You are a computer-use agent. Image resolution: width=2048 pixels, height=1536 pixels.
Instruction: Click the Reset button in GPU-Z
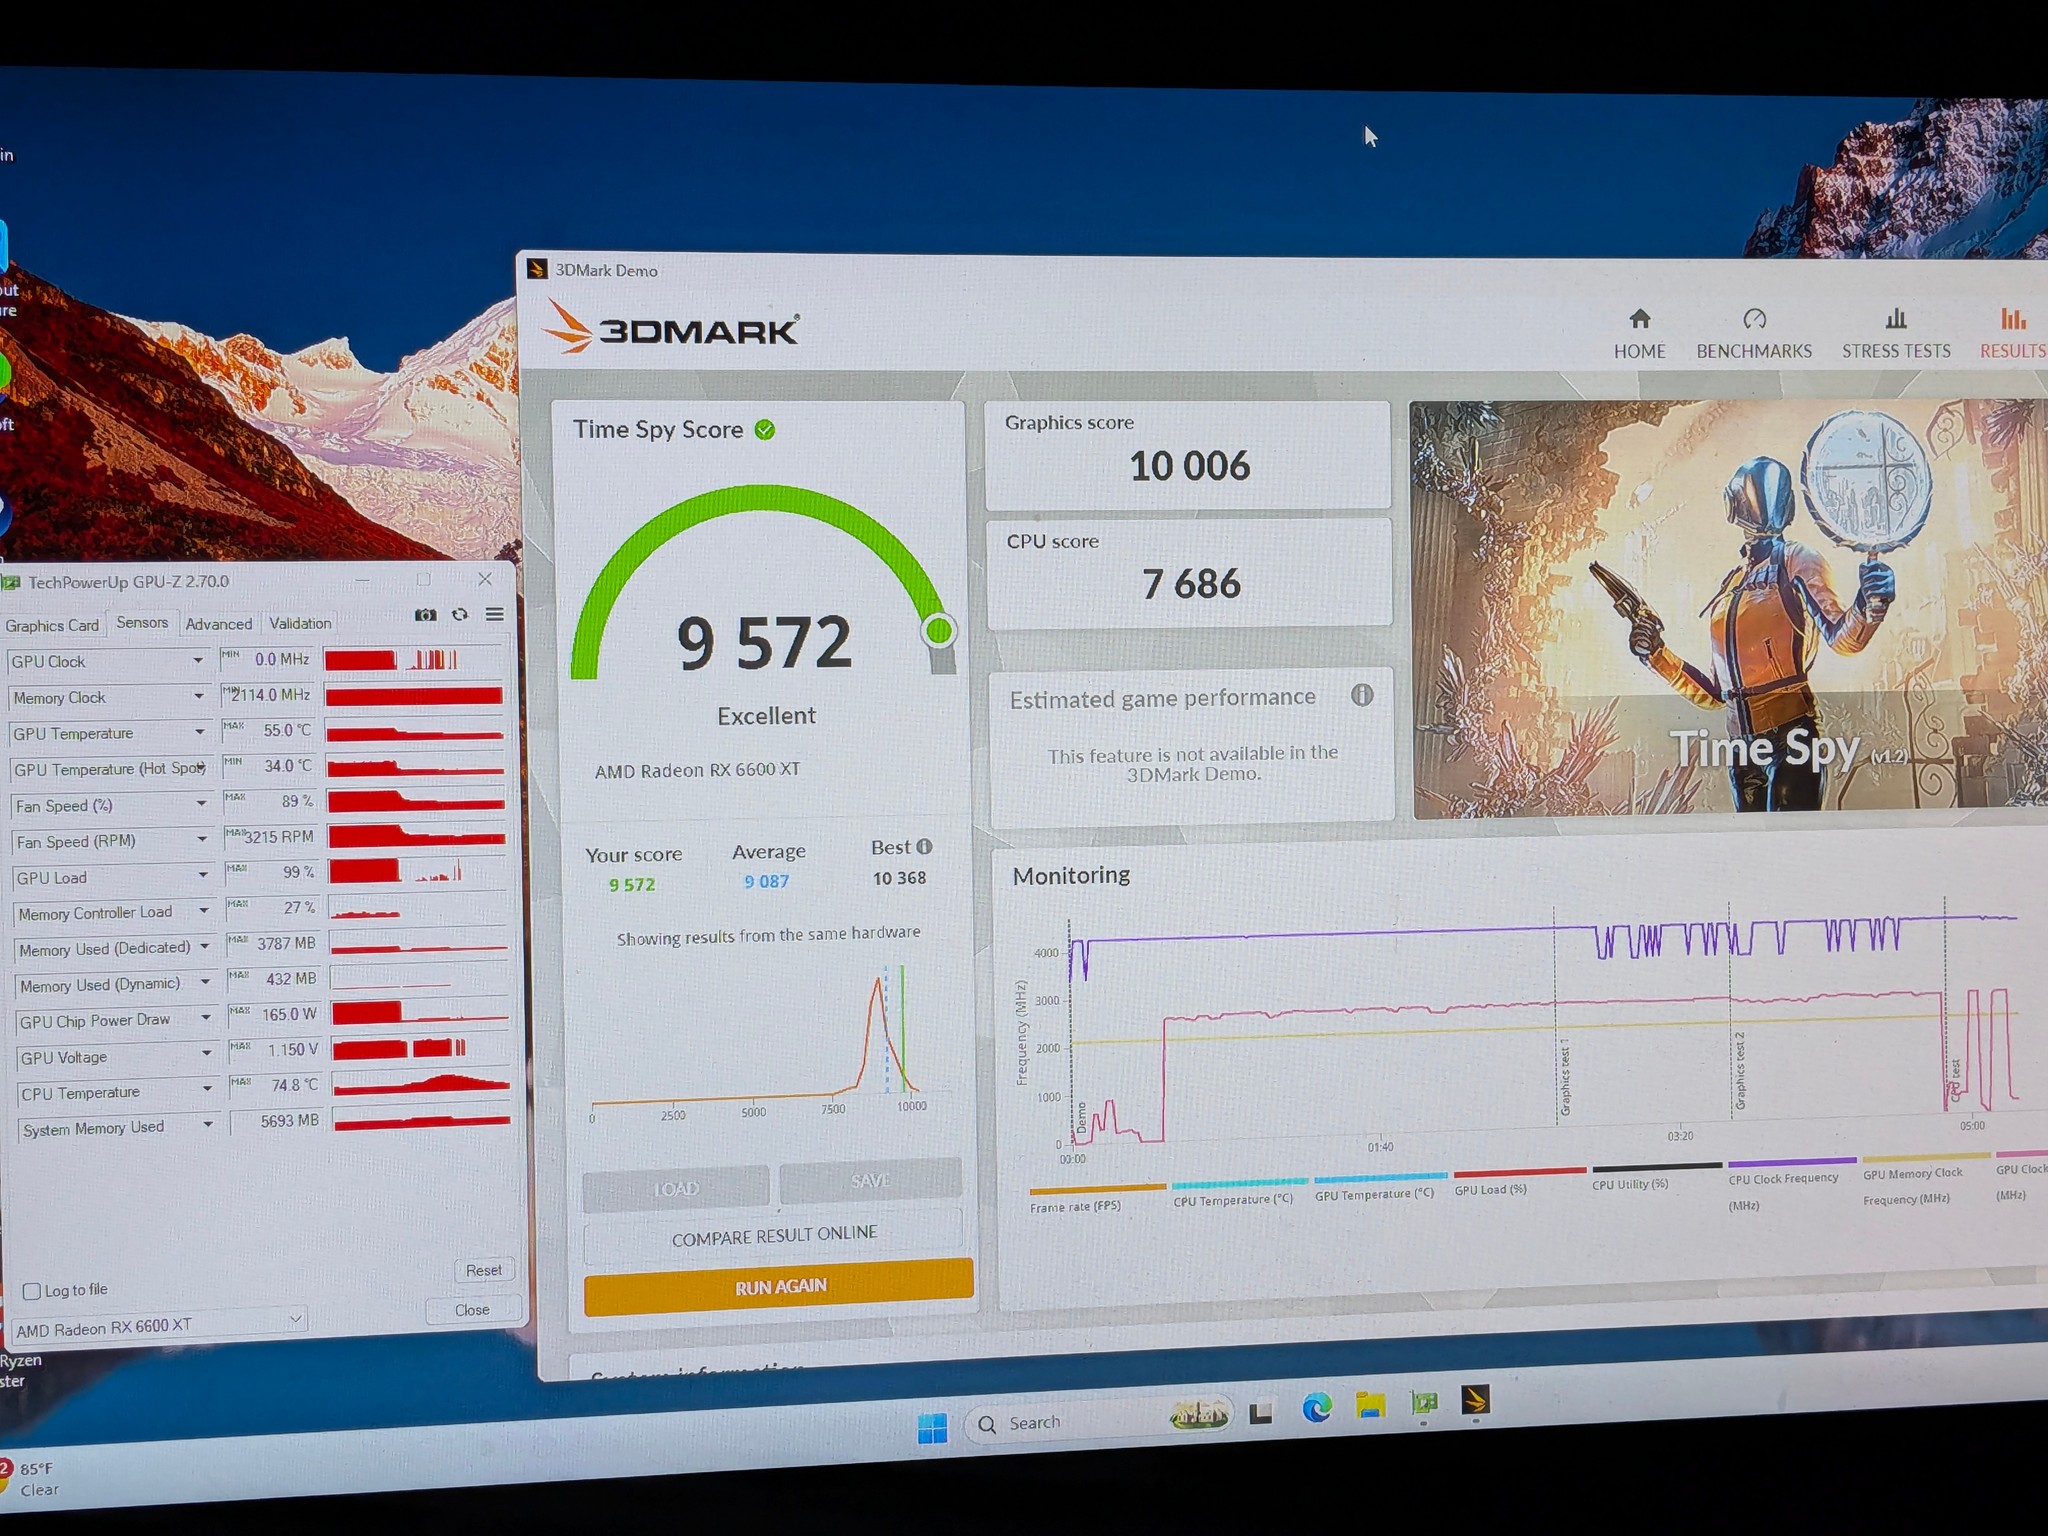point(484,1270)
